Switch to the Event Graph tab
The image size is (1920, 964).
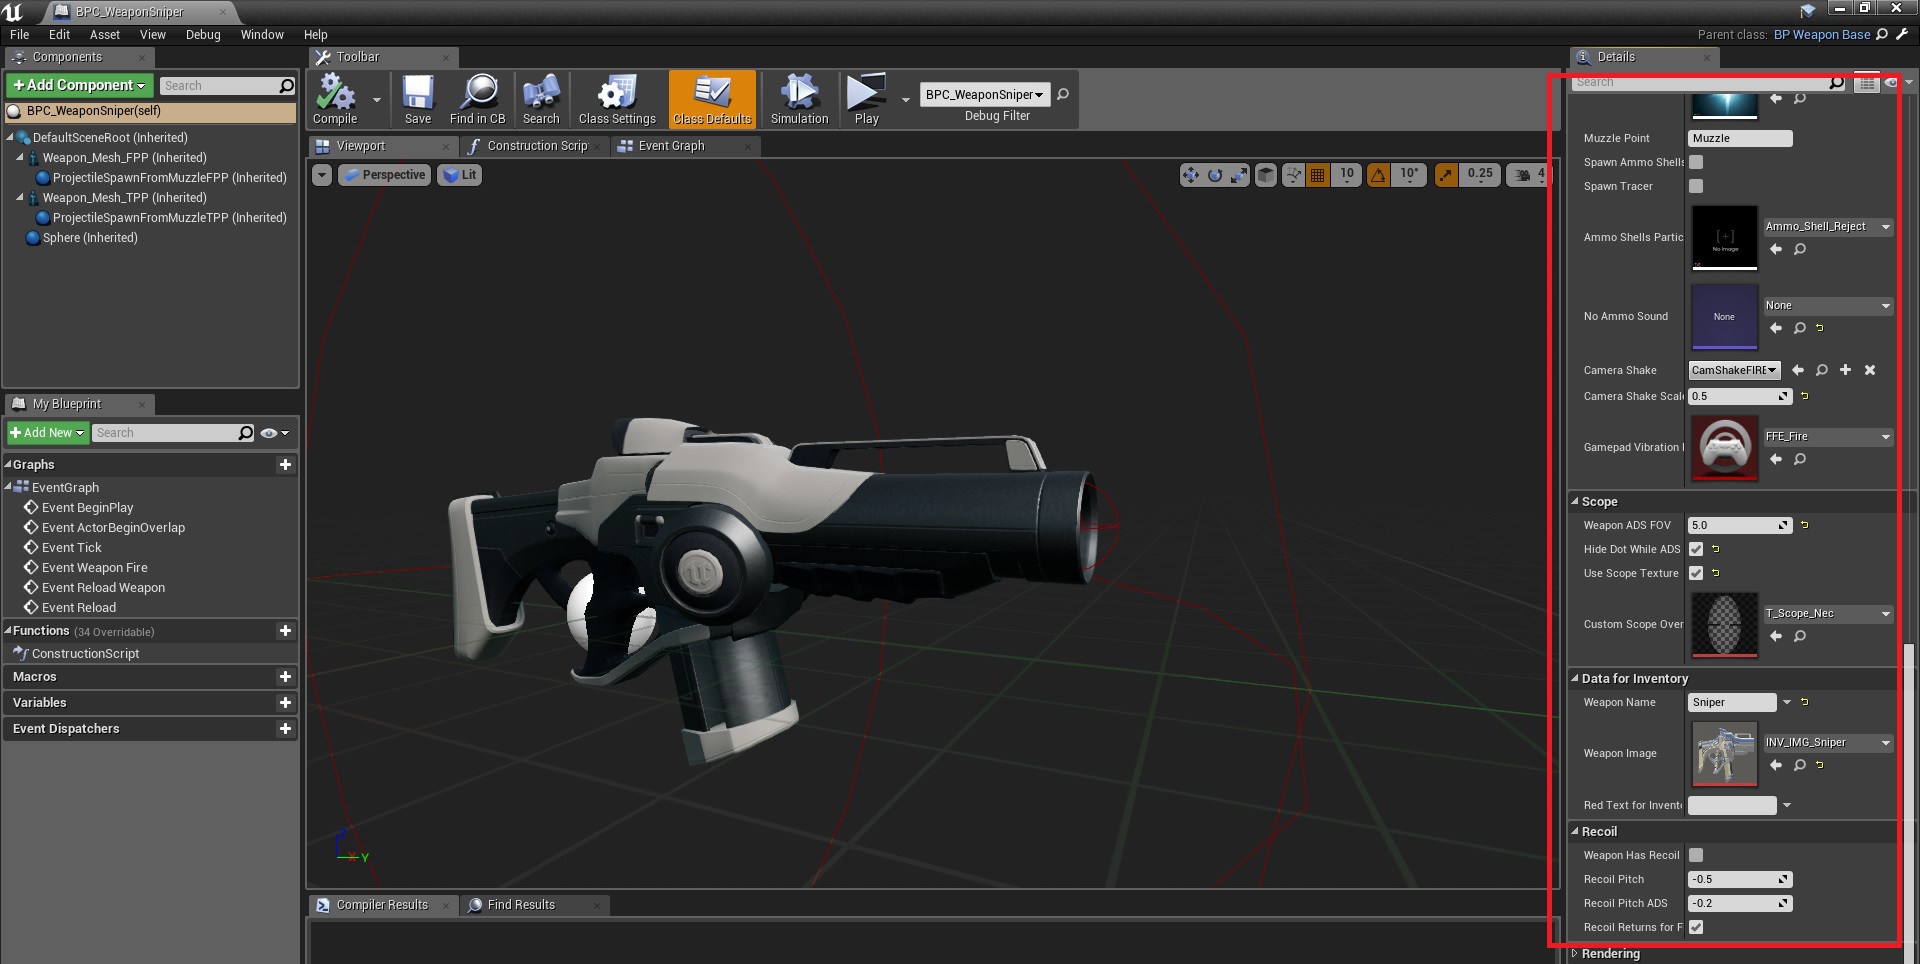(x=671, y=146)
